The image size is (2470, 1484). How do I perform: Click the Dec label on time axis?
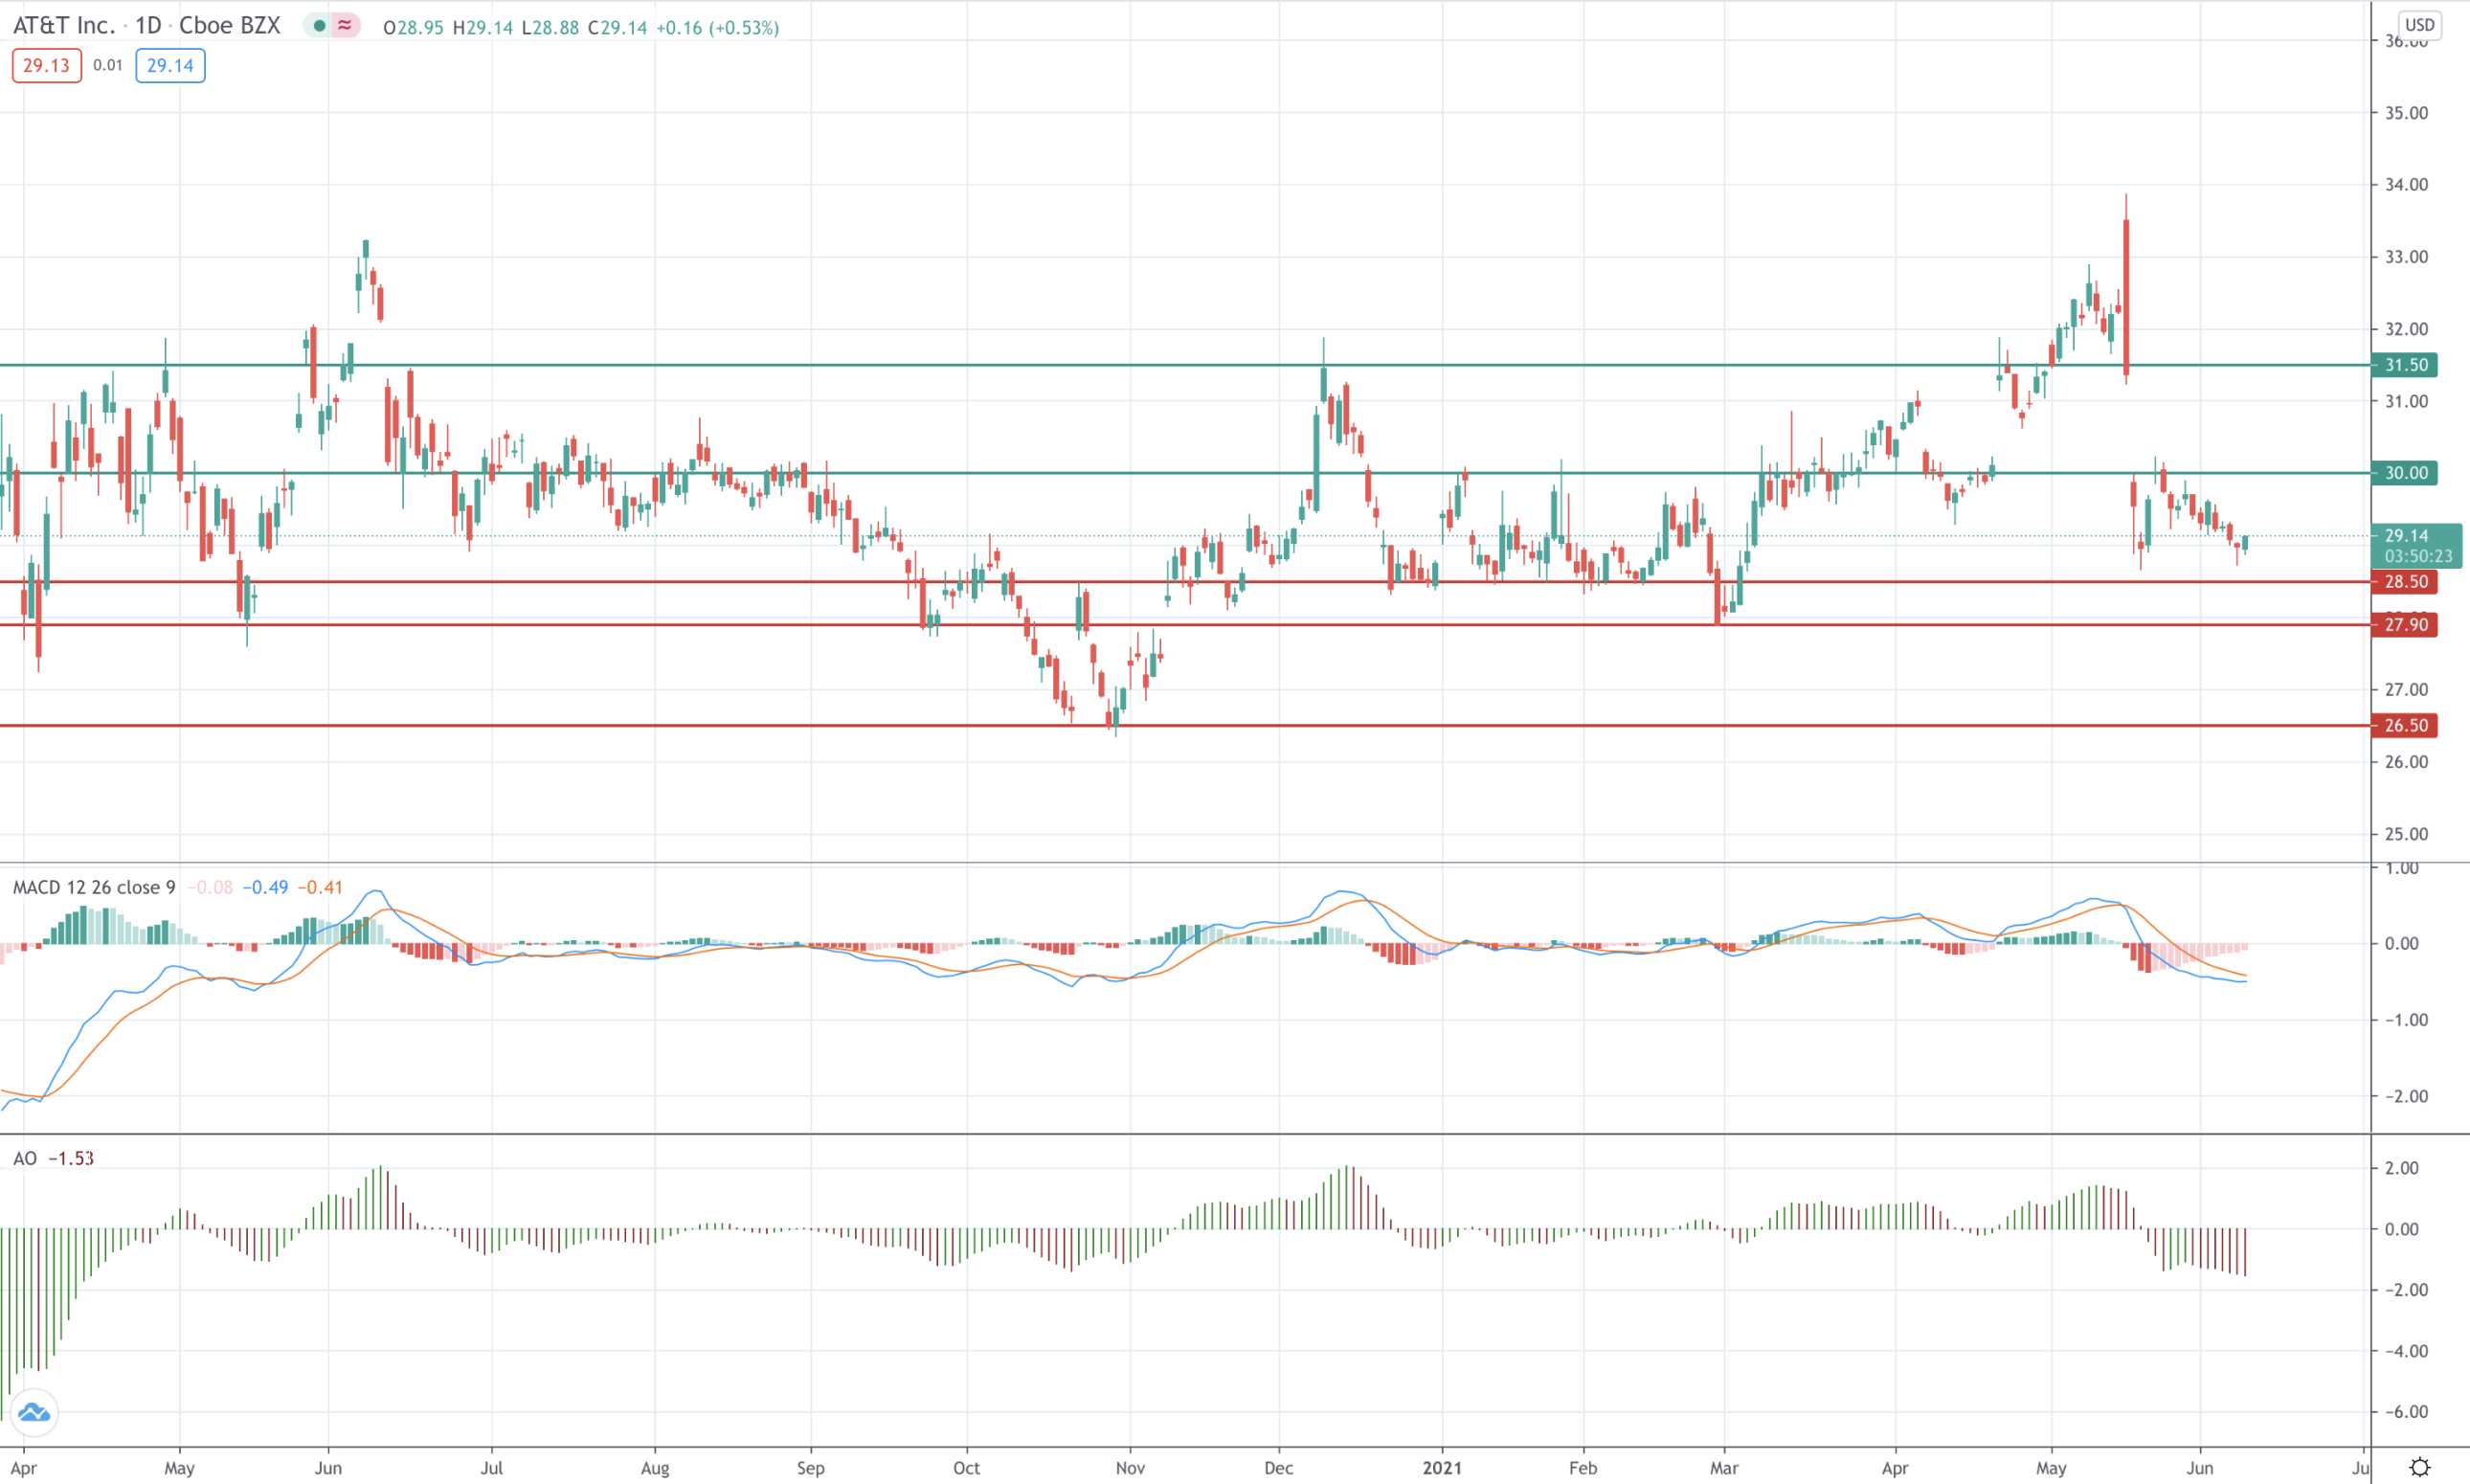(1278, 1468)
